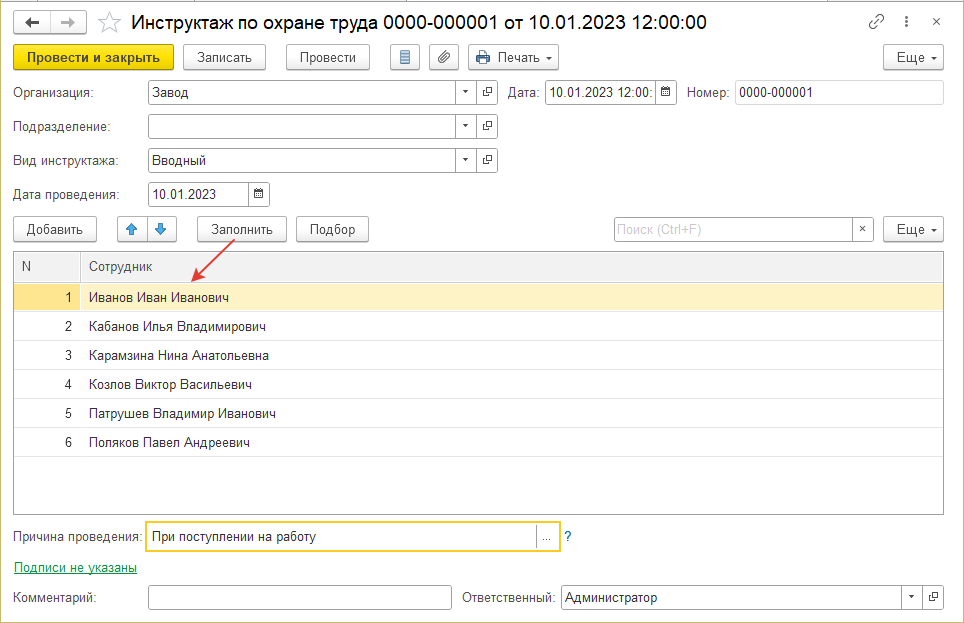Click the Записать button

[224, 57]
